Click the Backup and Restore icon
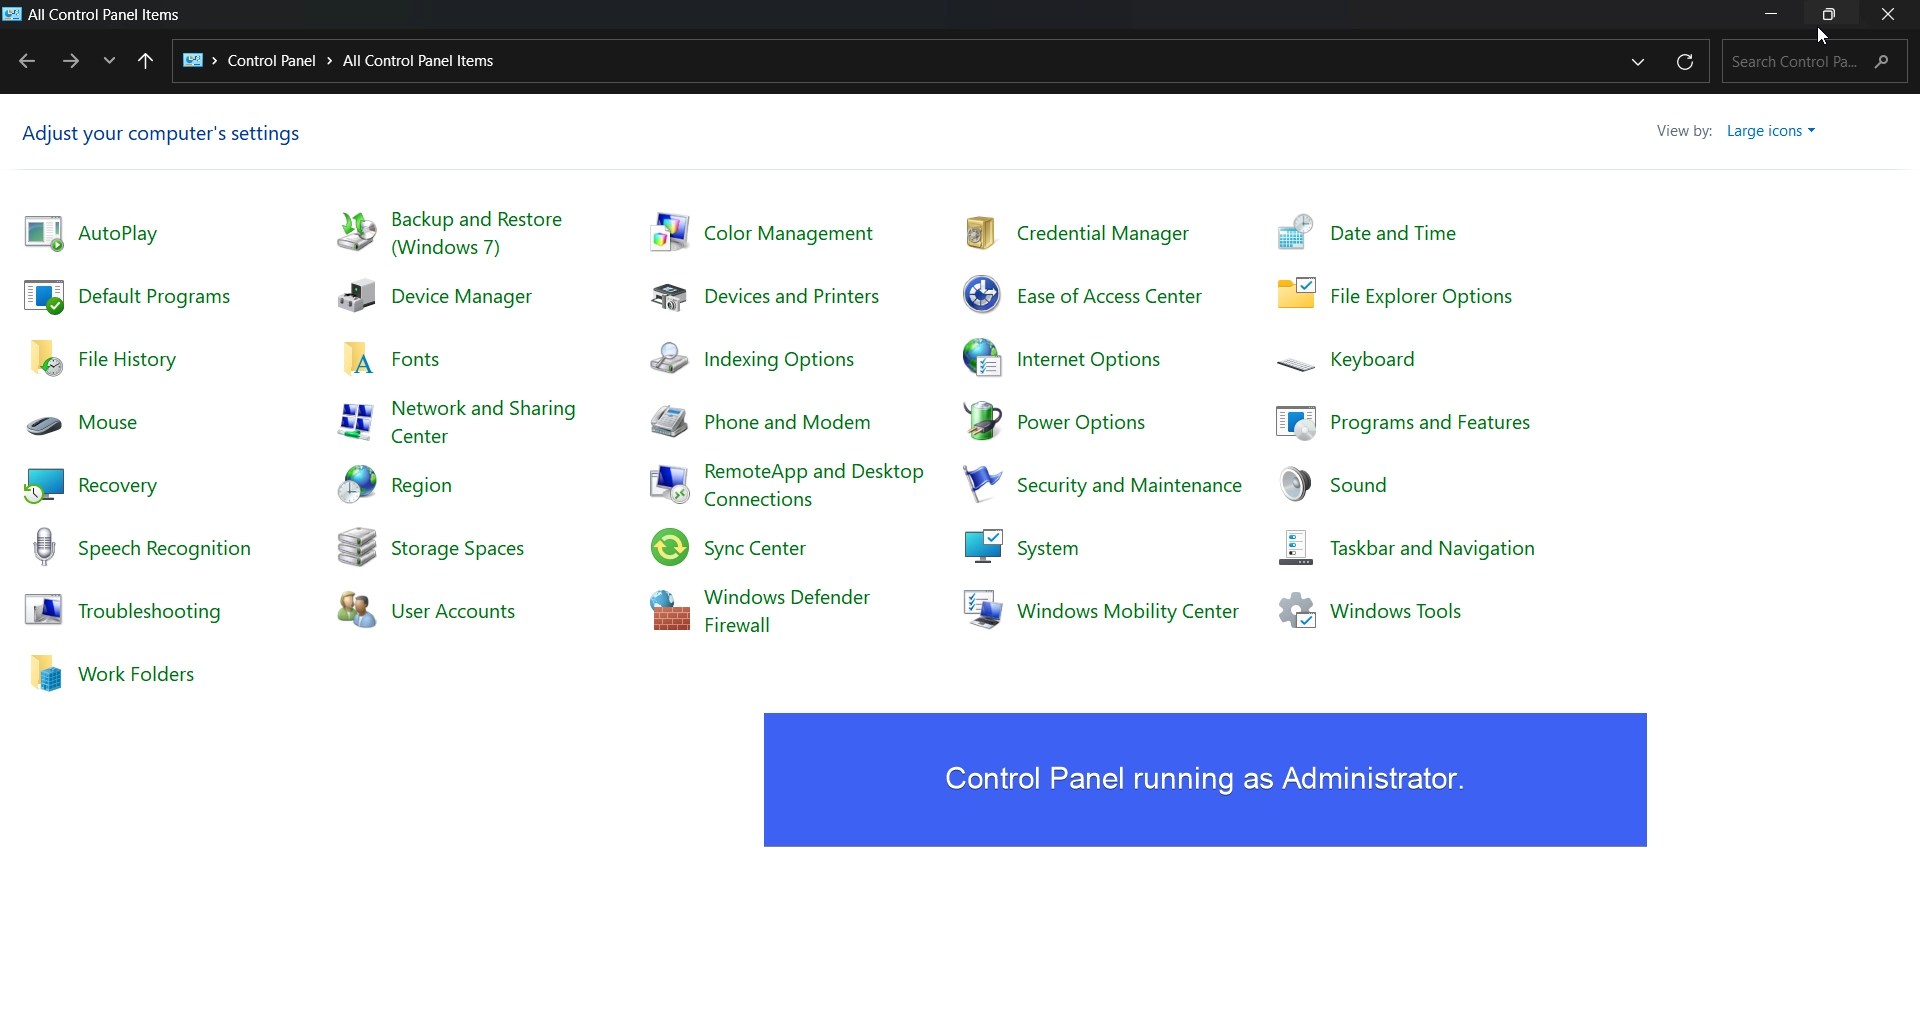Image resolution: width=1920 pixels, height=1020 pixels. click(356, 234)
